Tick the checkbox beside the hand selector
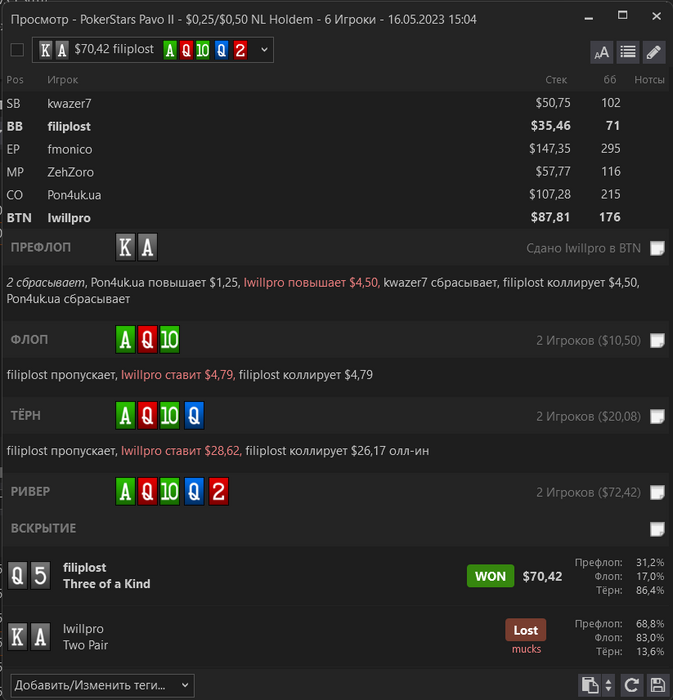 (17, 50)
